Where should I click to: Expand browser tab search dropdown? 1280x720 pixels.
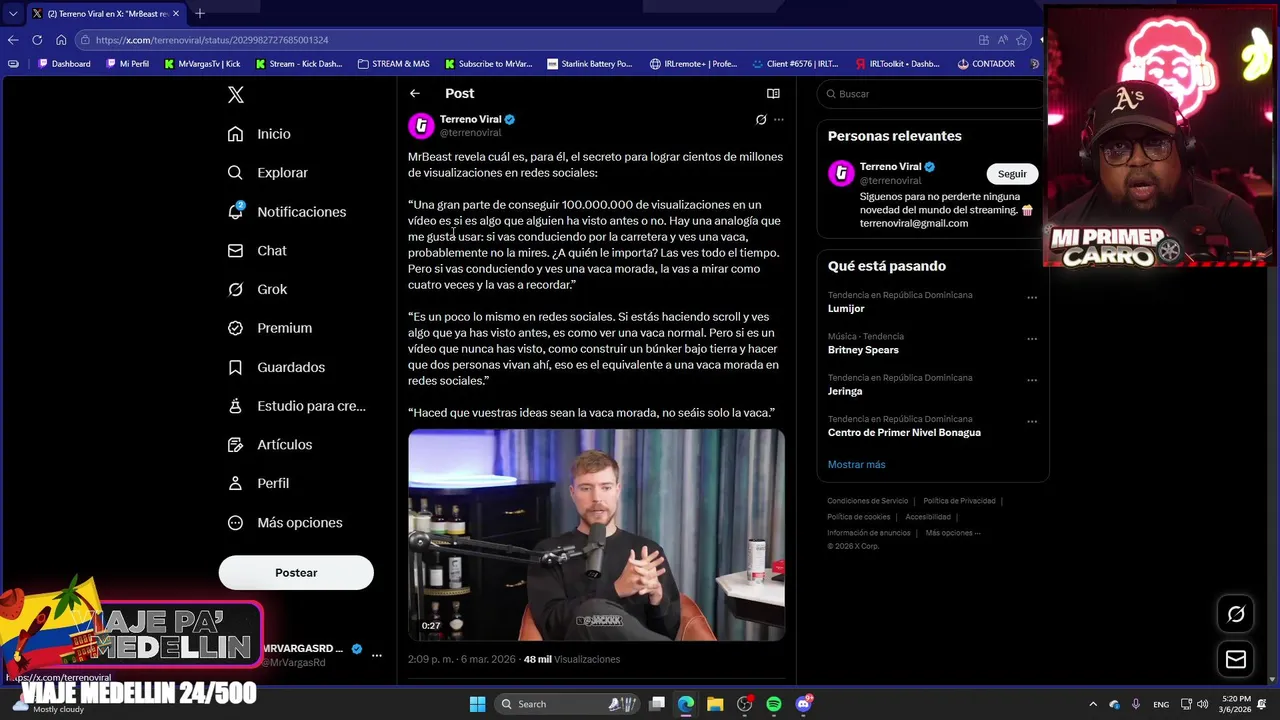(13, 13)
